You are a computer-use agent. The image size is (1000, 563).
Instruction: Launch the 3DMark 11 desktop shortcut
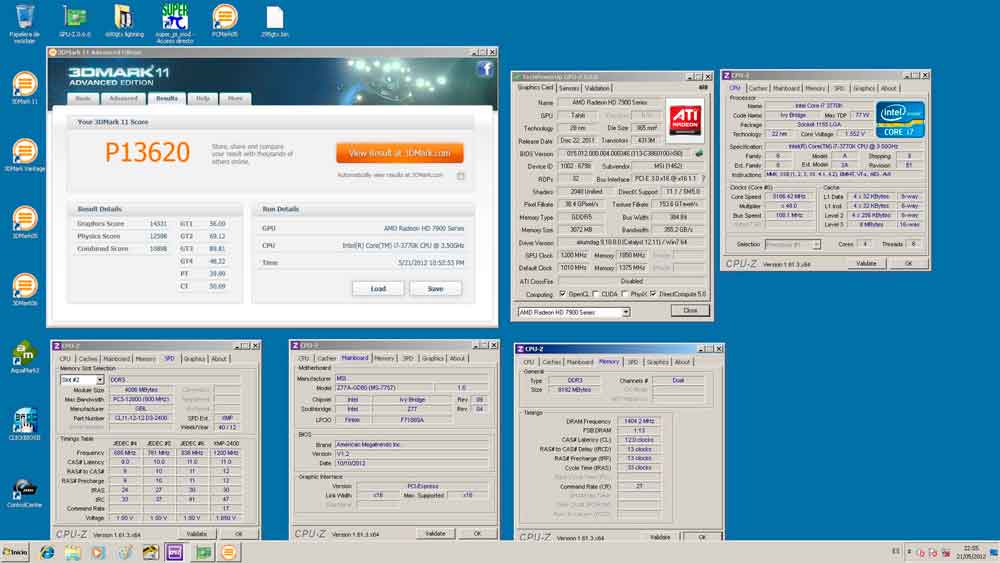tap(24, 84)
